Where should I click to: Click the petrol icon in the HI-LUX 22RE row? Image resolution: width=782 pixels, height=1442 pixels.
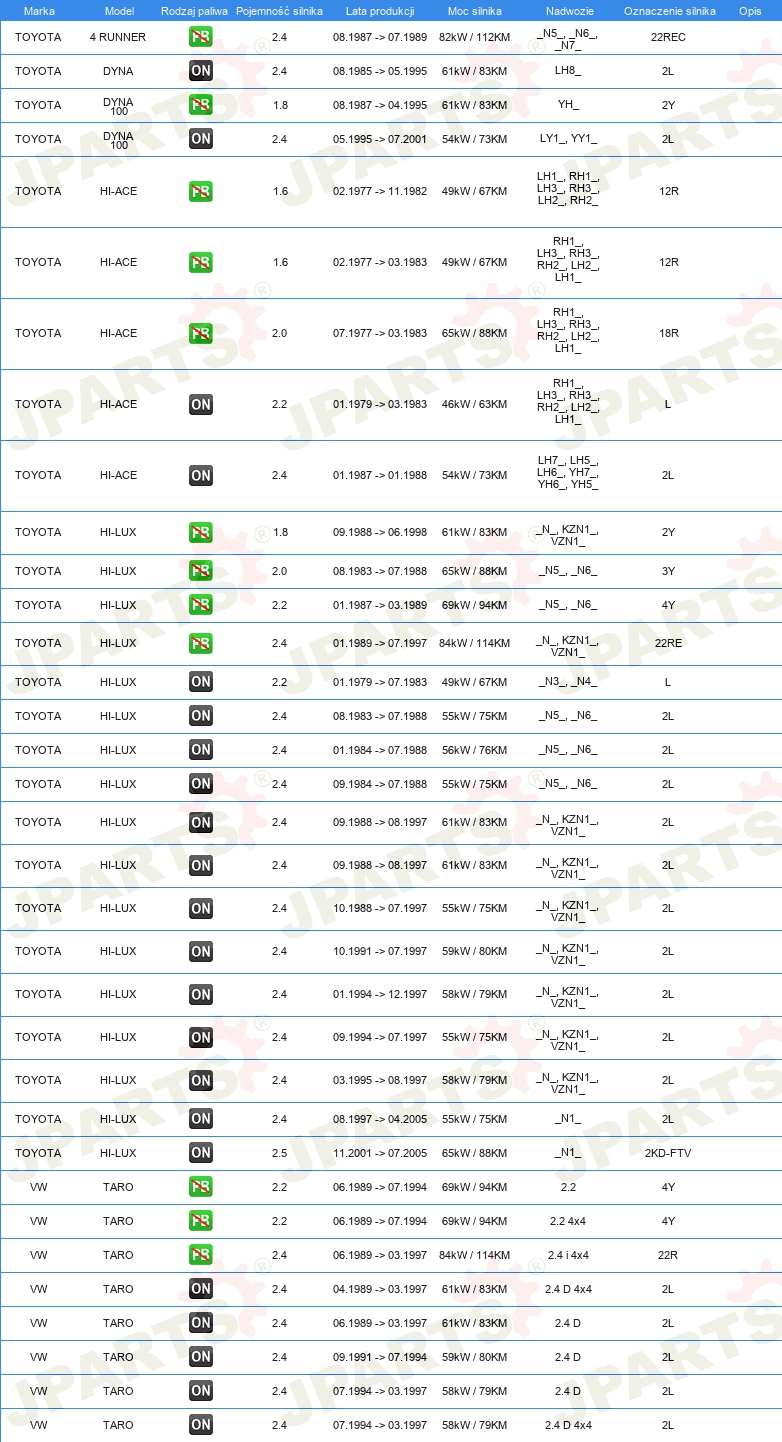(x=201, y=643)
